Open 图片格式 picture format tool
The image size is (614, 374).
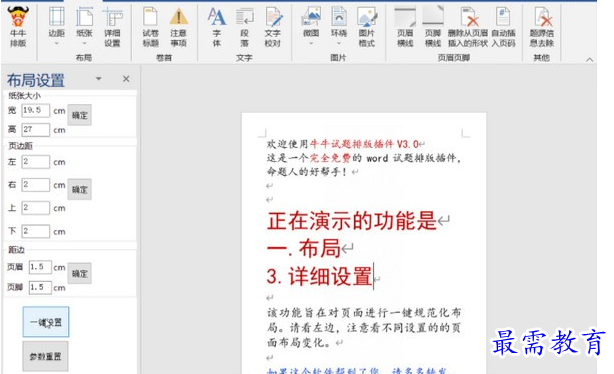(x=367, y=17)
